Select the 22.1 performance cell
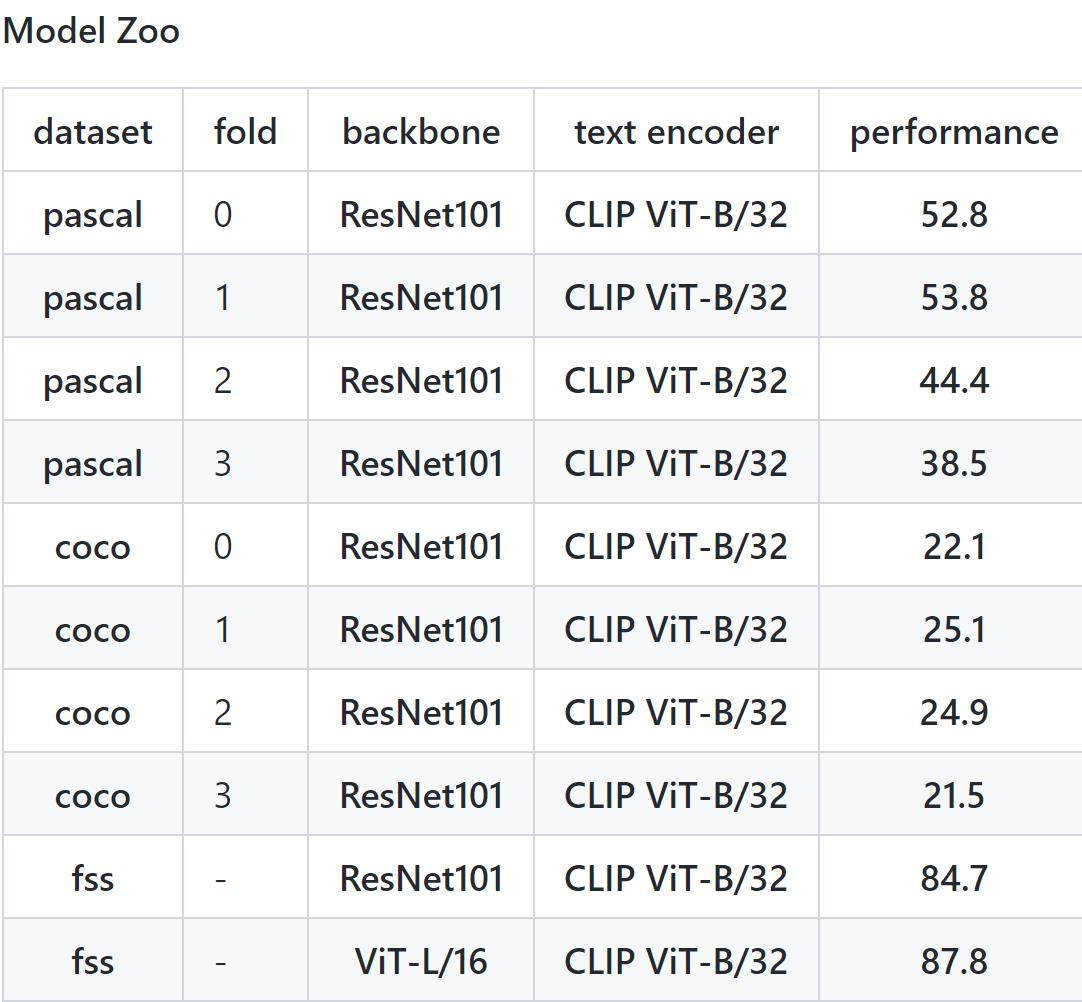The height and width of the screenshot is (1002, 1082). (953, 547)
